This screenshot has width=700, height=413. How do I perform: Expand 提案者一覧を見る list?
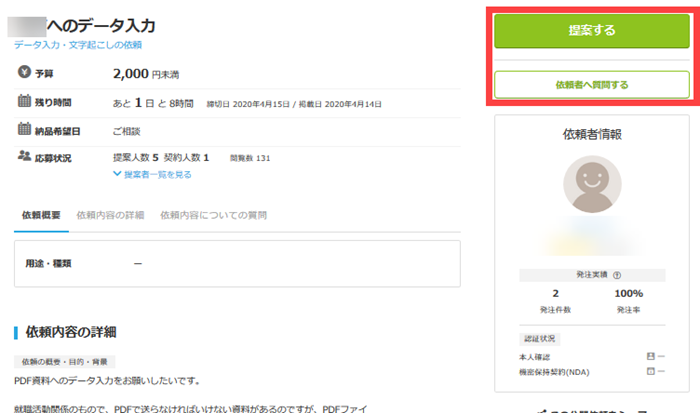point(152,174)
